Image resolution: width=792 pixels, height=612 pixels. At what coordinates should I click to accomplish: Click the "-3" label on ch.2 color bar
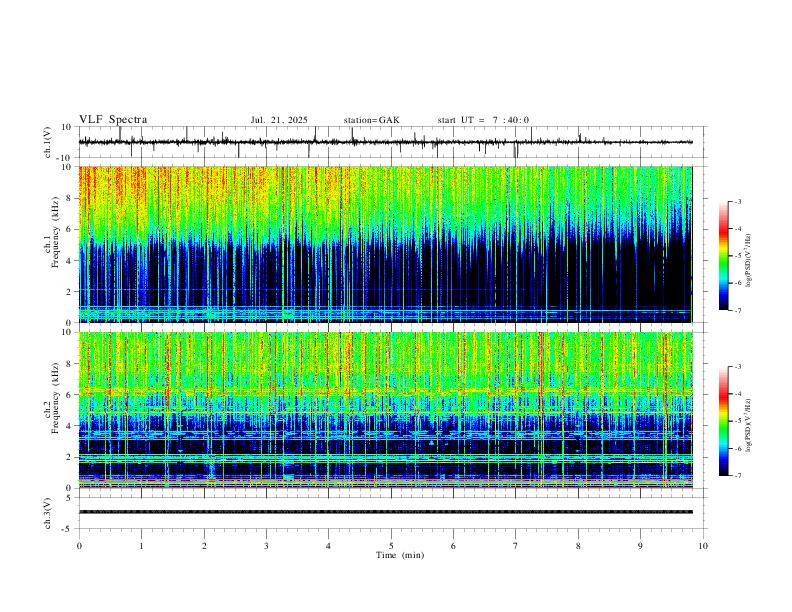point(737,367)
